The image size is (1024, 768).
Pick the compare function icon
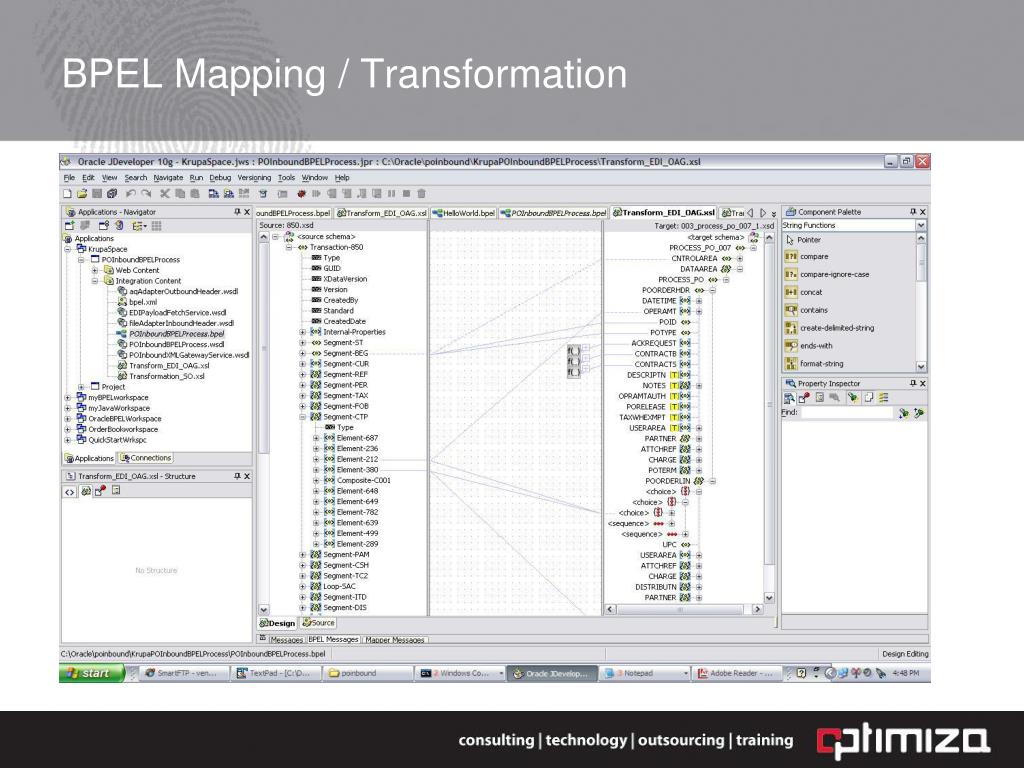791,257
